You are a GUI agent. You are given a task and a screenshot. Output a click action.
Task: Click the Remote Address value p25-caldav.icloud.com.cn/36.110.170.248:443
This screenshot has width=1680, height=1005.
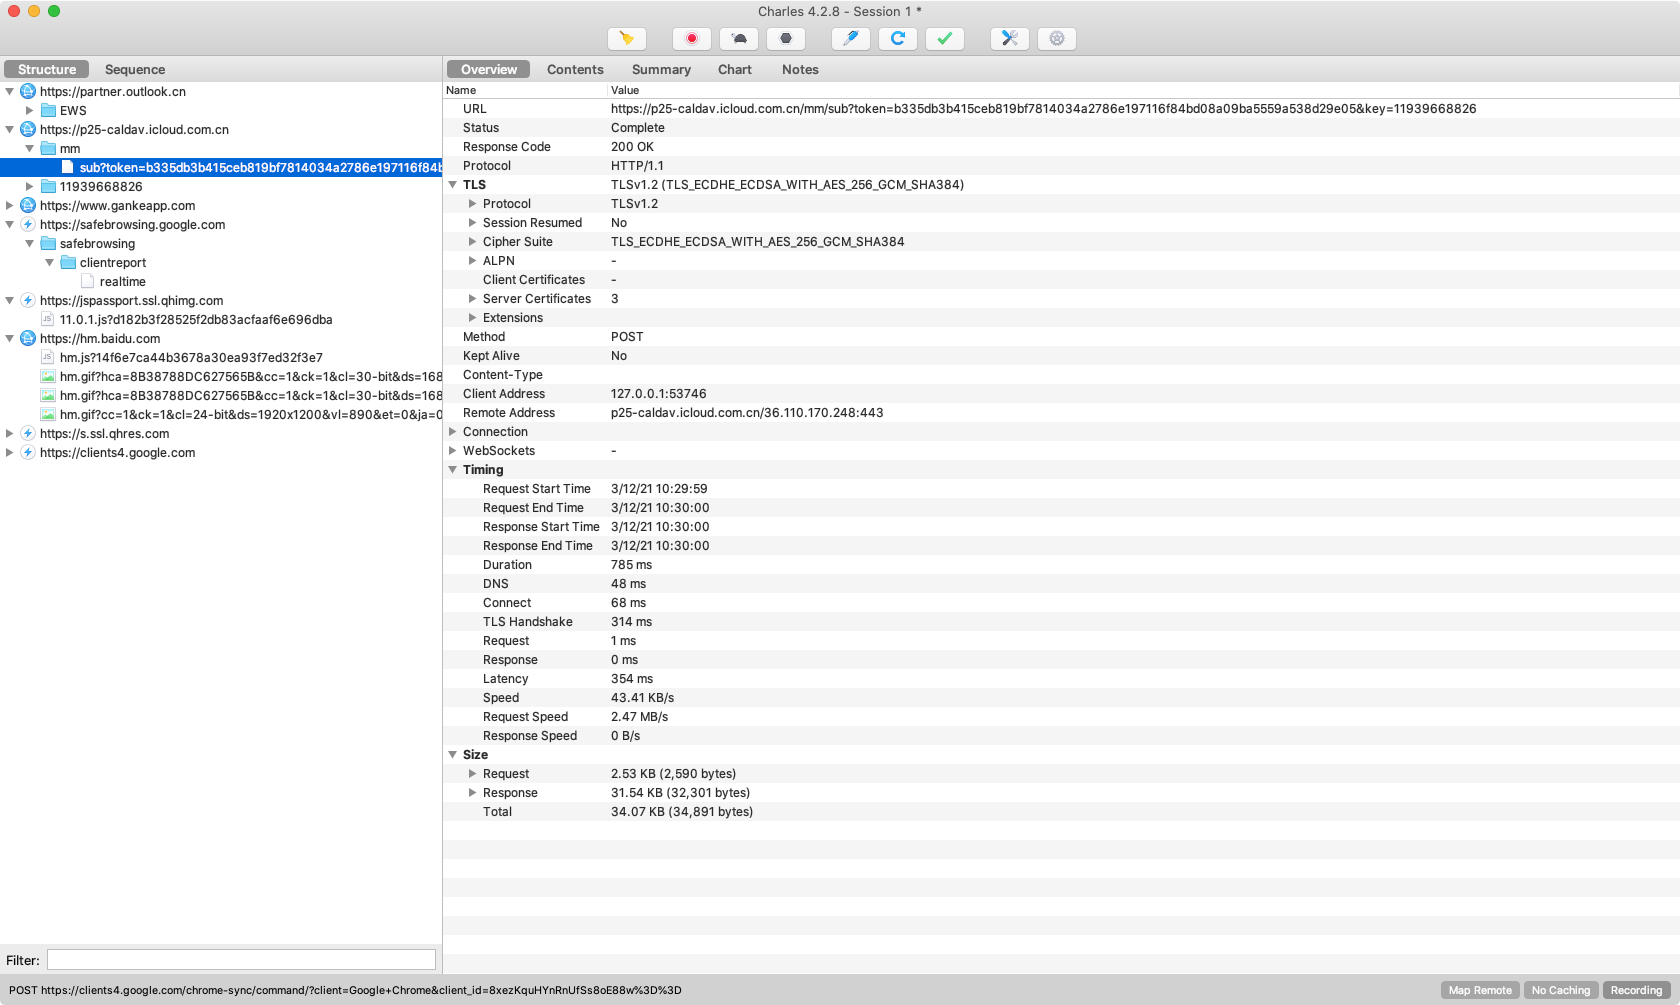(x=747, y=413)
